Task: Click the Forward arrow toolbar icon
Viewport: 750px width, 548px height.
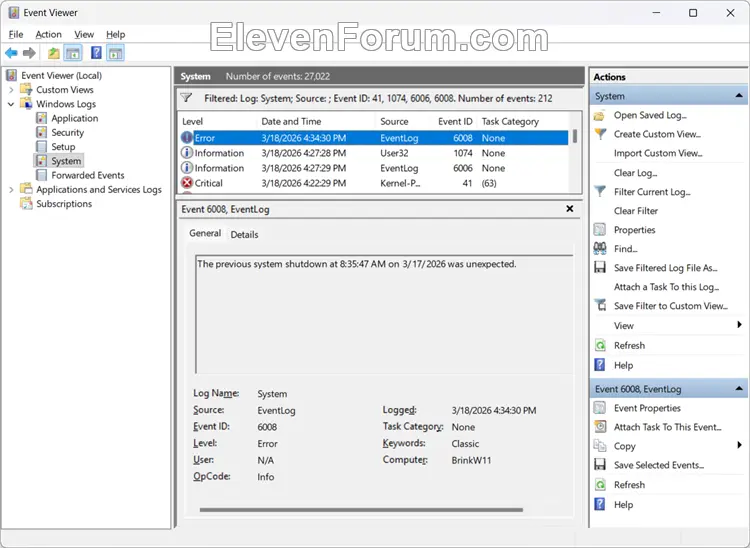Action: click(29, 53)
